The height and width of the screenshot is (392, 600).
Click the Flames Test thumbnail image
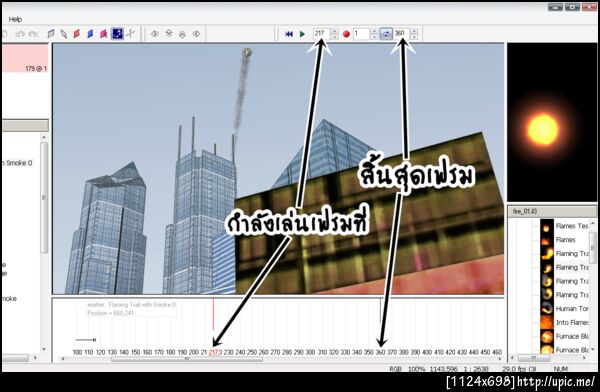(547, 226)
